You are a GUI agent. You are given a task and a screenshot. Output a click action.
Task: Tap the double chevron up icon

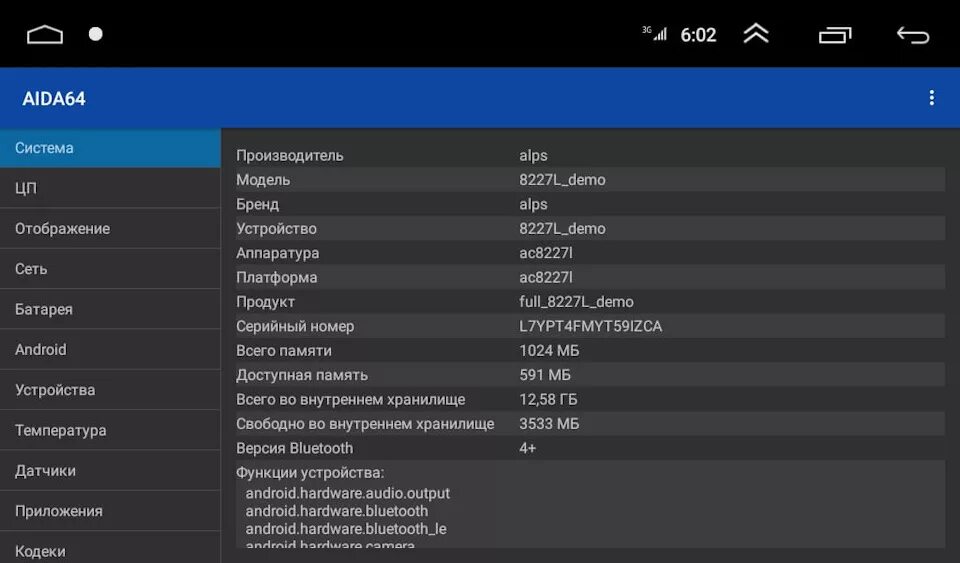coord(756,34)
